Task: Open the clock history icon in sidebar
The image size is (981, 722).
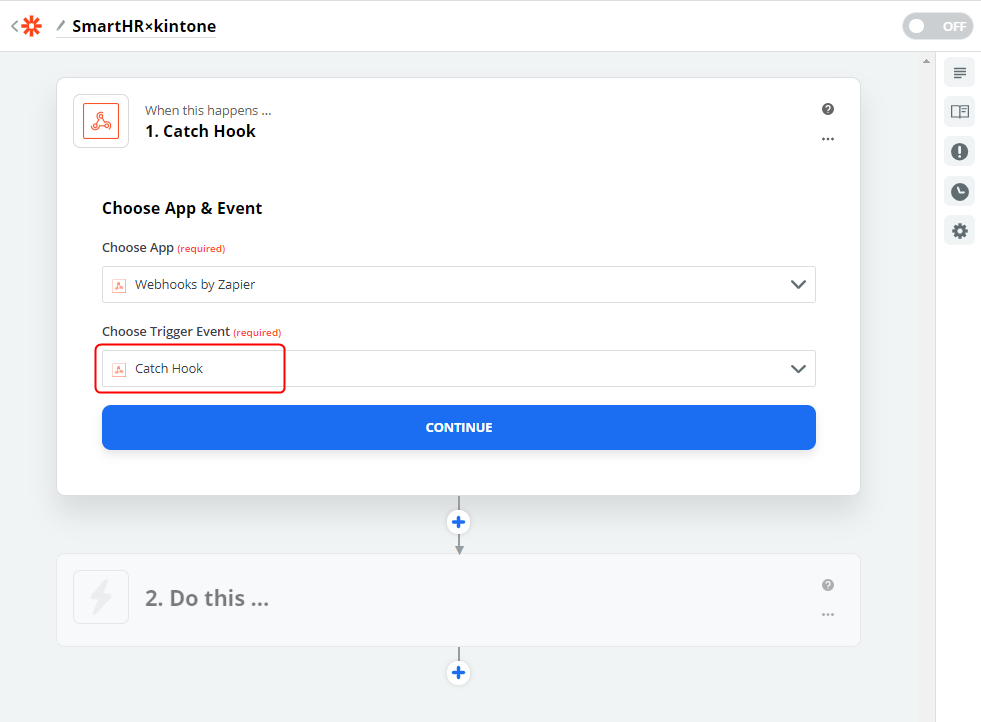Action: click(959, 191)
